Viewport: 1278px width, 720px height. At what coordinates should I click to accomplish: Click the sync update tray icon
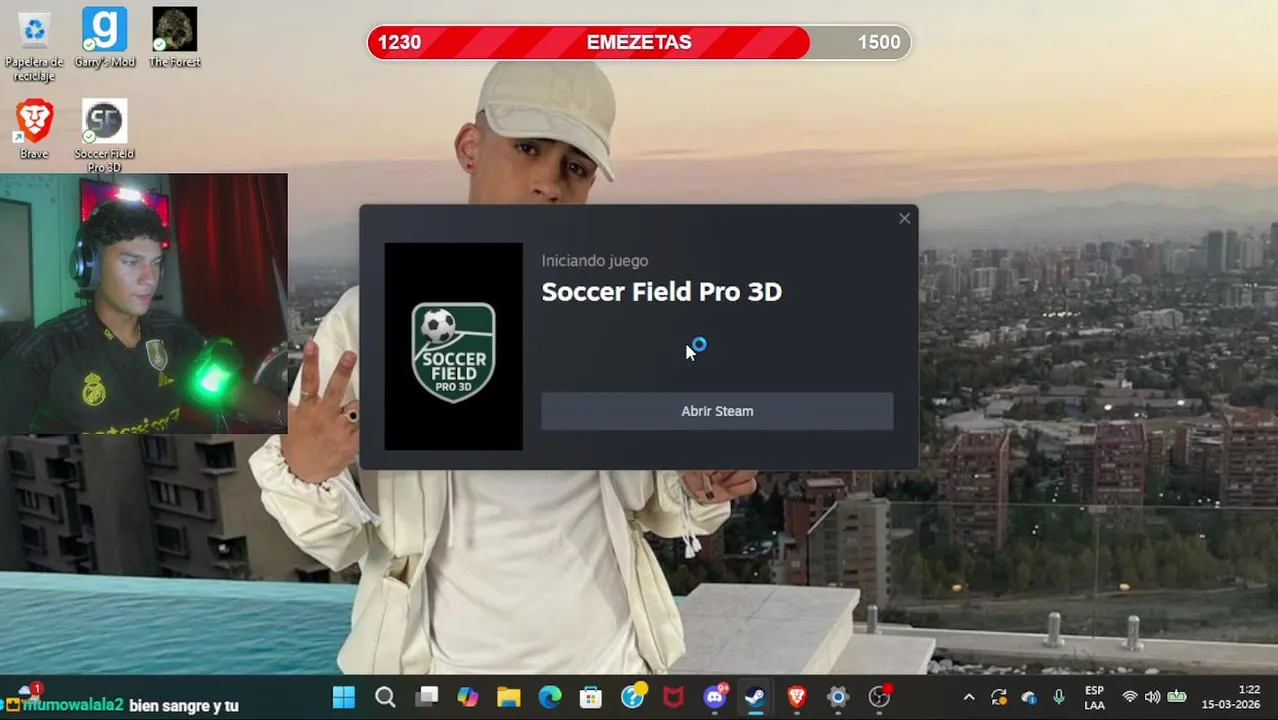(x=999, y=698)
